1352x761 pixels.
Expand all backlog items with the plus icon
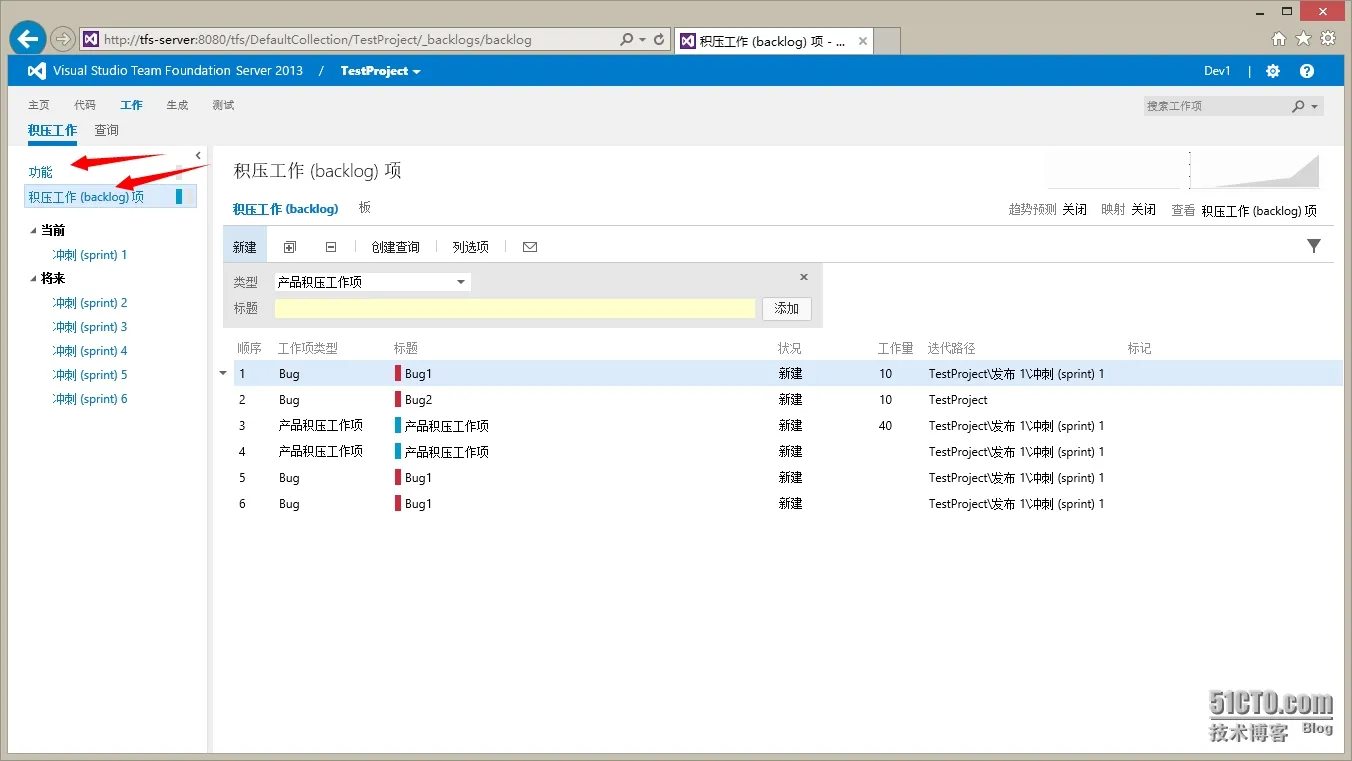tap(290, 247)
